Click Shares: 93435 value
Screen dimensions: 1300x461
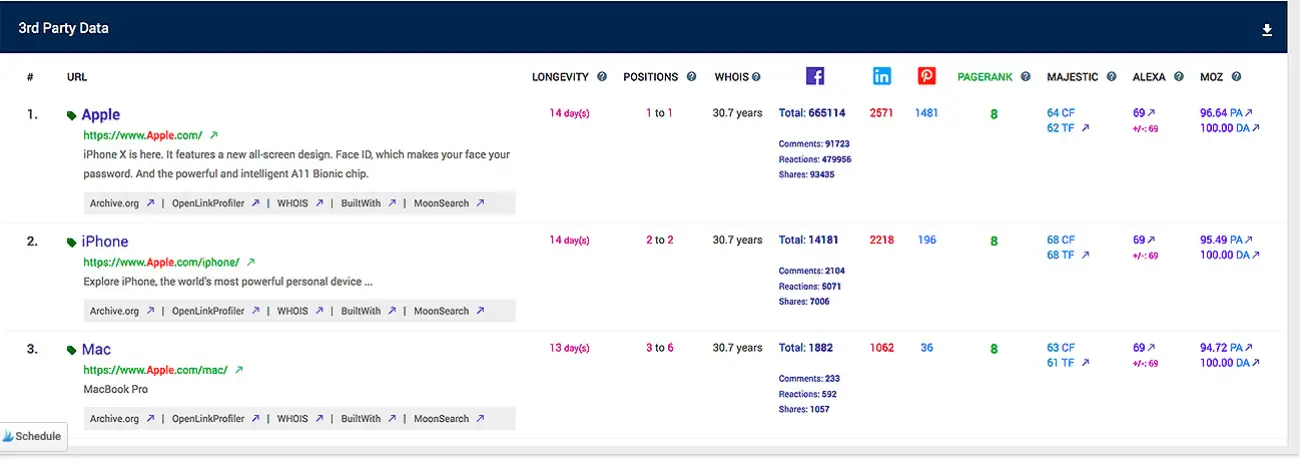click(x=807, y=175)
